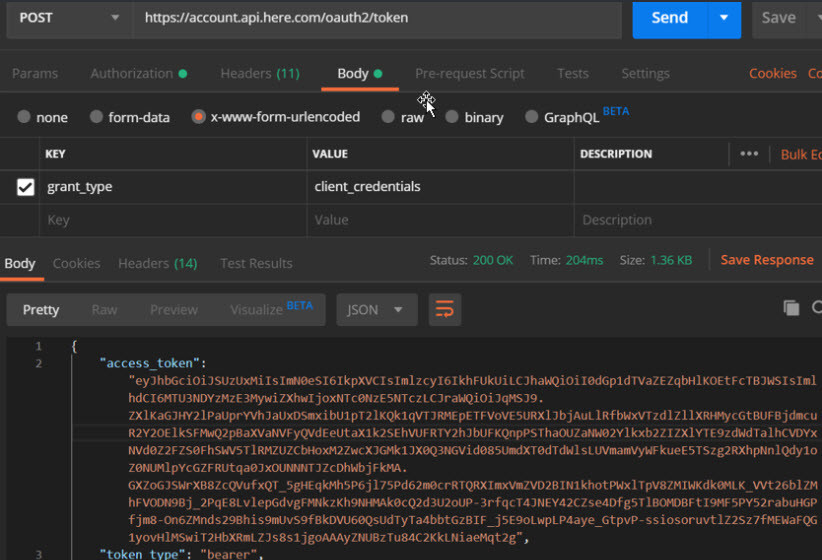Uncheck the grant_type row checkbox

(25, 187)
